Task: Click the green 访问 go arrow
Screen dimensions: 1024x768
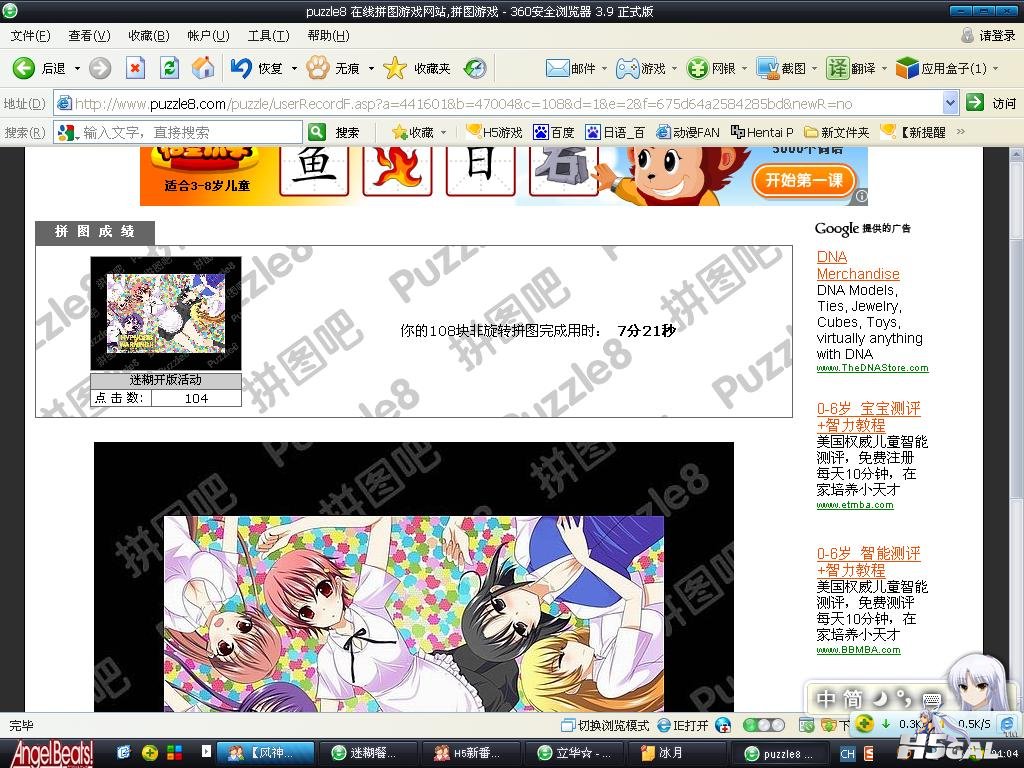Action: click(x=975, y=103)
